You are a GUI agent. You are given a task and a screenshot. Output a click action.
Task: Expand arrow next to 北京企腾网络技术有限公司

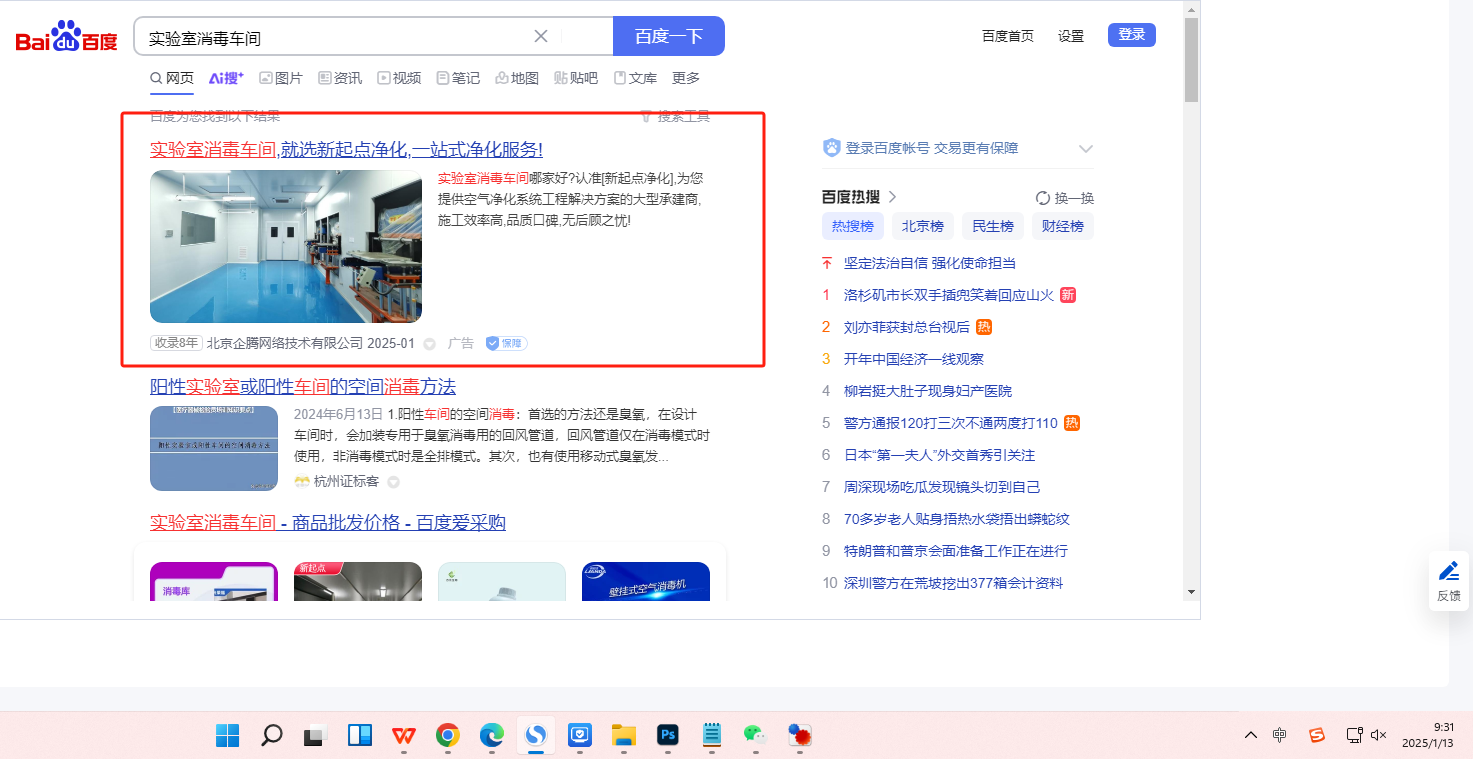[430, 344]
